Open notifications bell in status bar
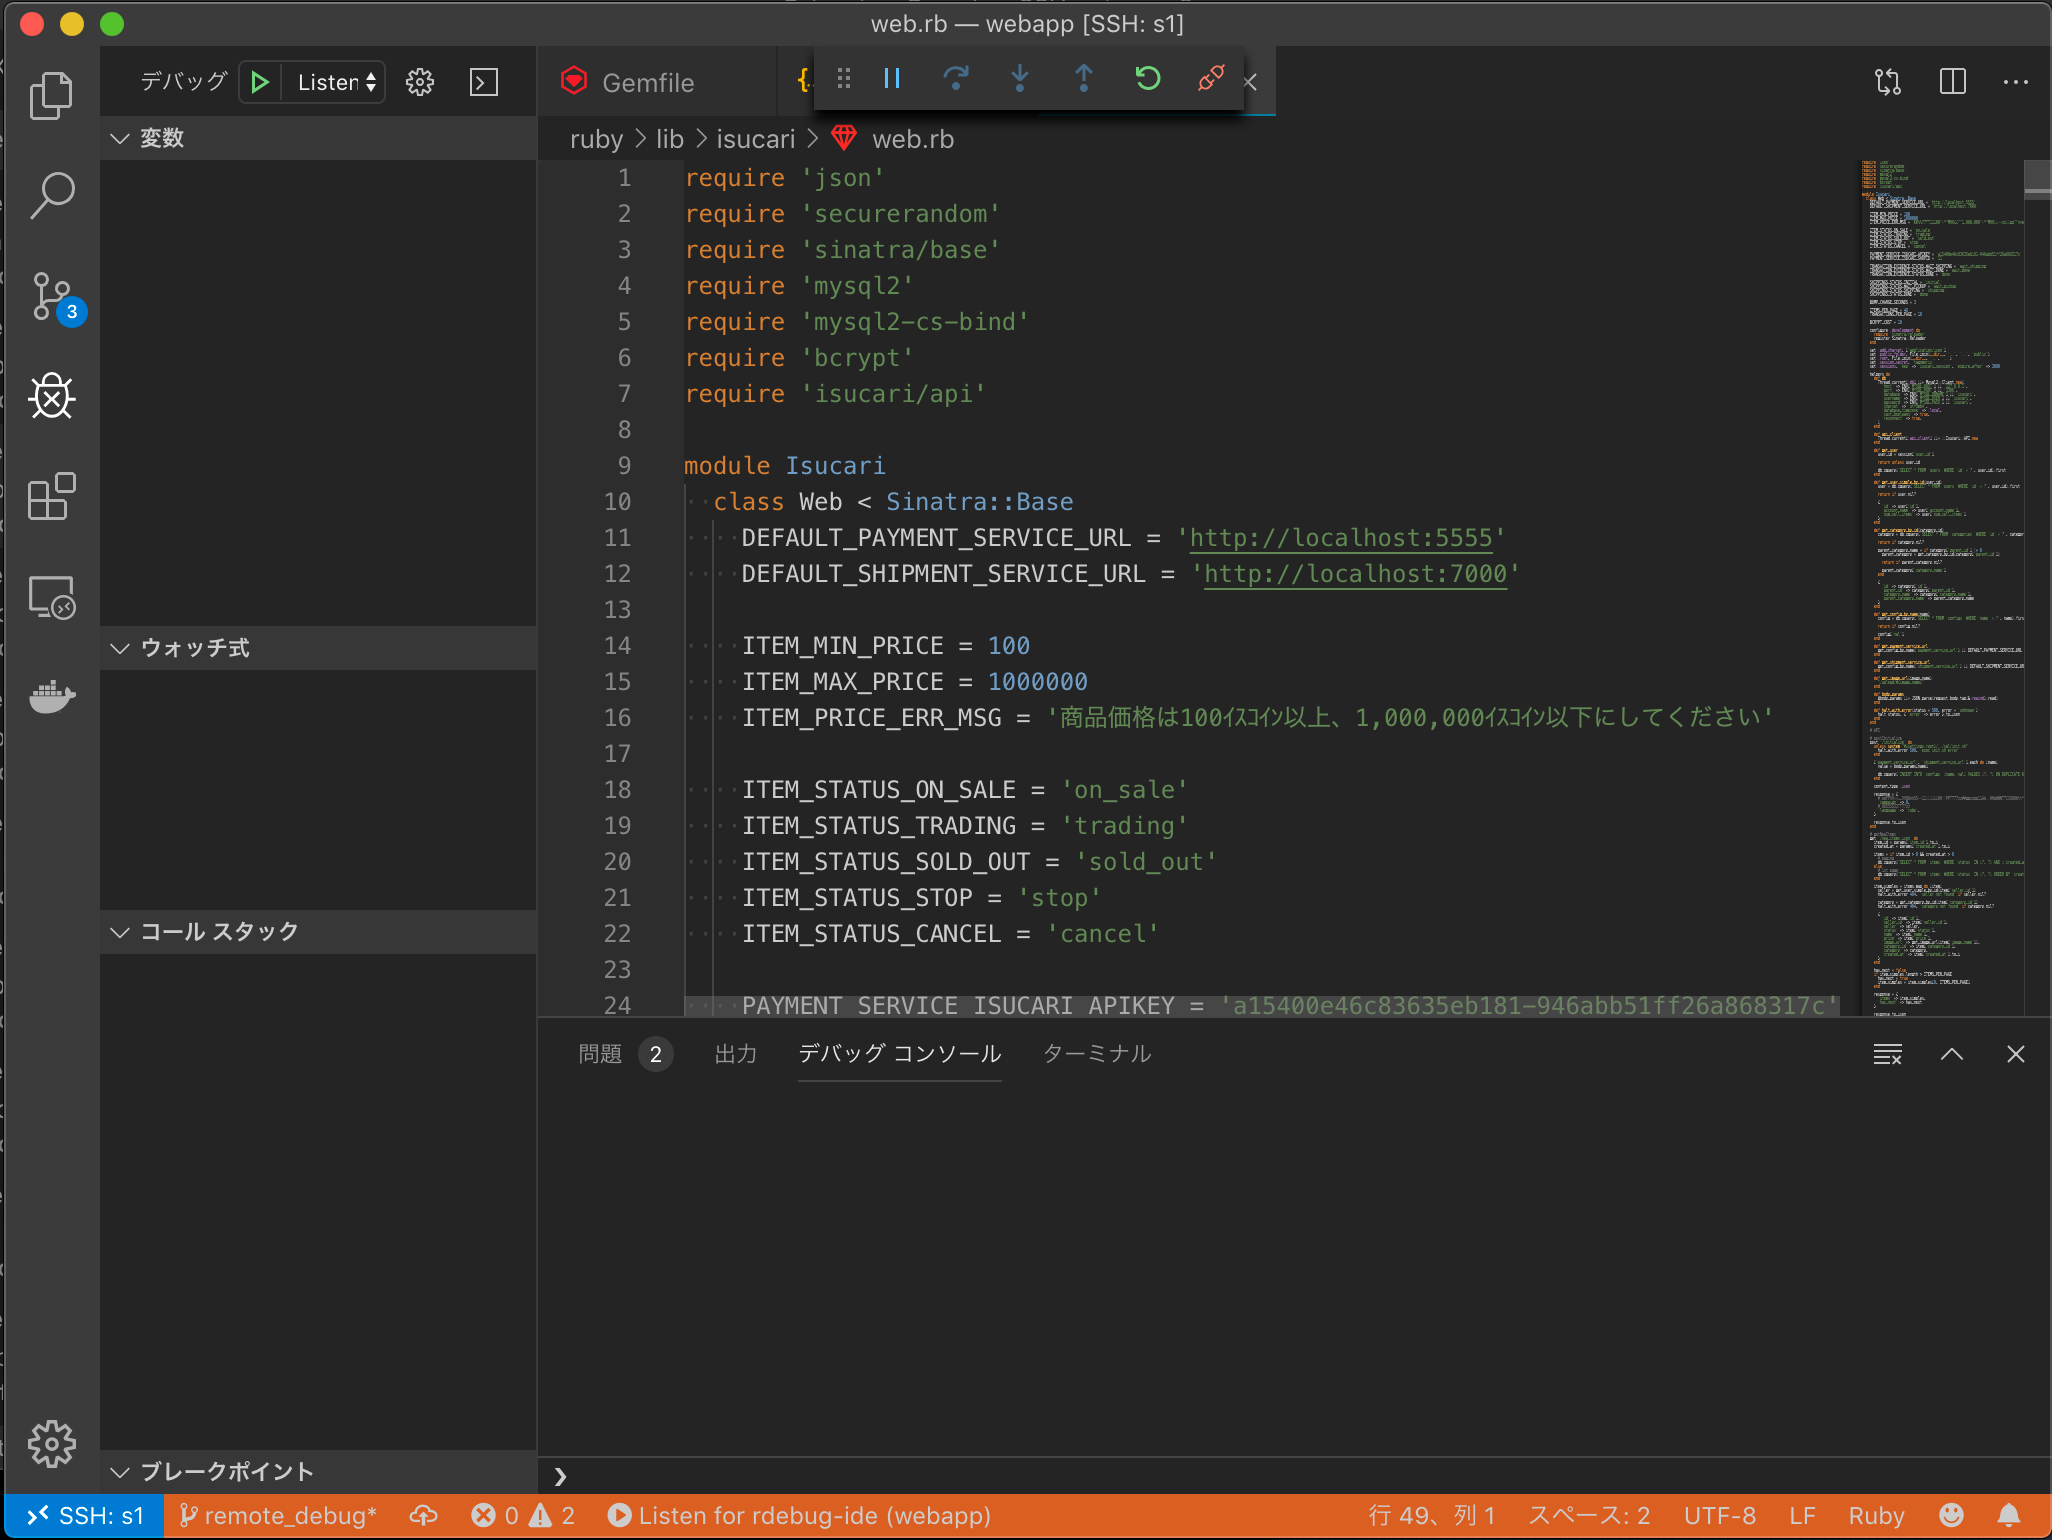 click(2009, 1516)
